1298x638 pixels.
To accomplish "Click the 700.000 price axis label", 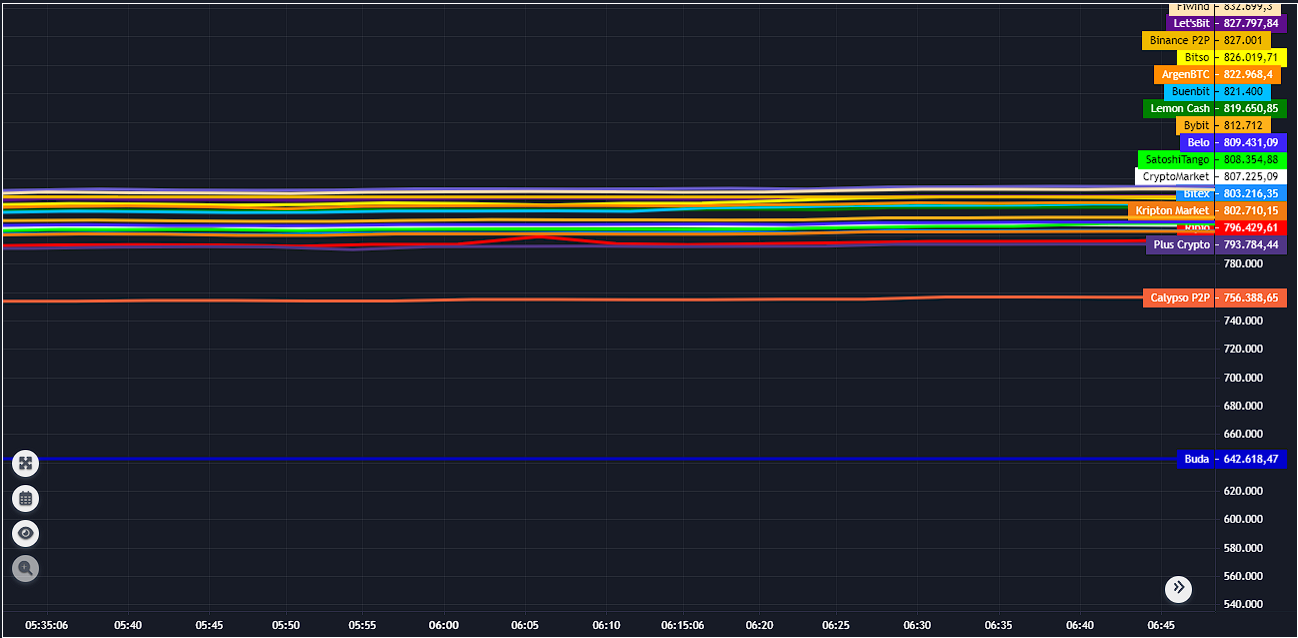I will (1243, 377).
